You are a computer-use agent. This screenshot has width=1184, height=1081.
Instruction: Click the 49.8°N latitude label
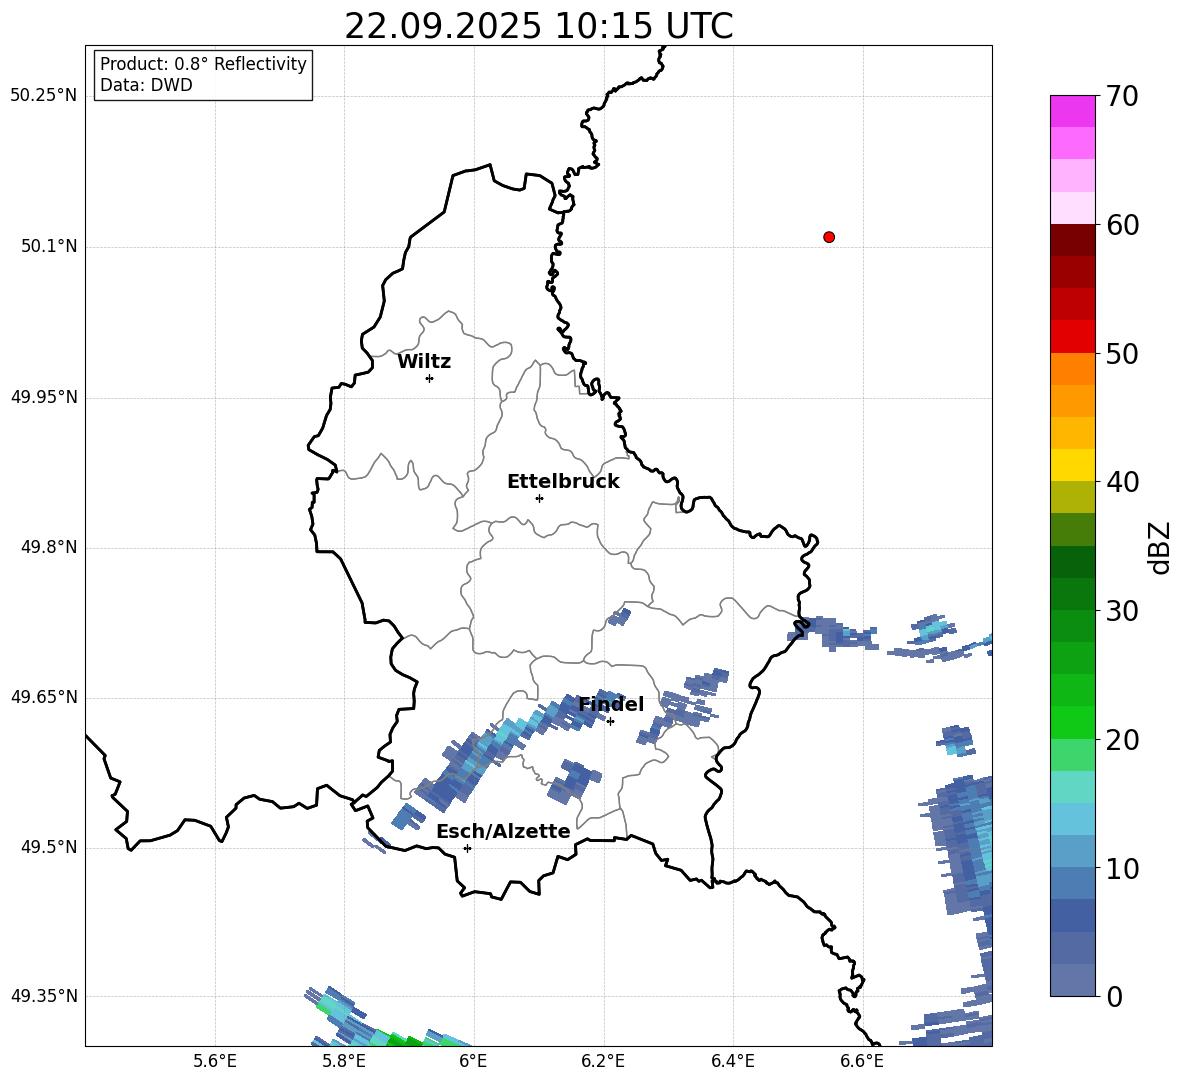pos(49,547)
